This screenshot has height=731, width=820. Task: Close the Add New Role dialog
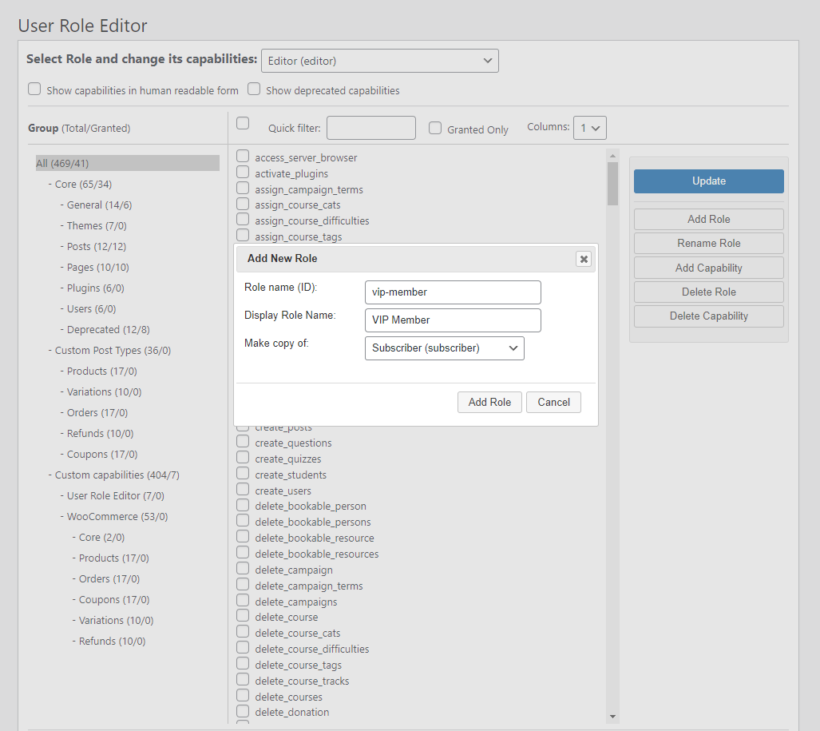[584, 259]
